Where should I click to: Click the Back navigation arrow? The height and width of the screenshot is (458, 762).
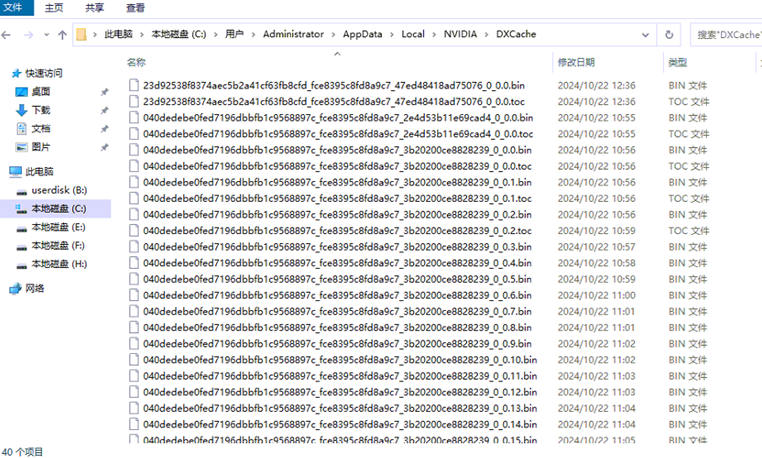[x=8, y=35]
